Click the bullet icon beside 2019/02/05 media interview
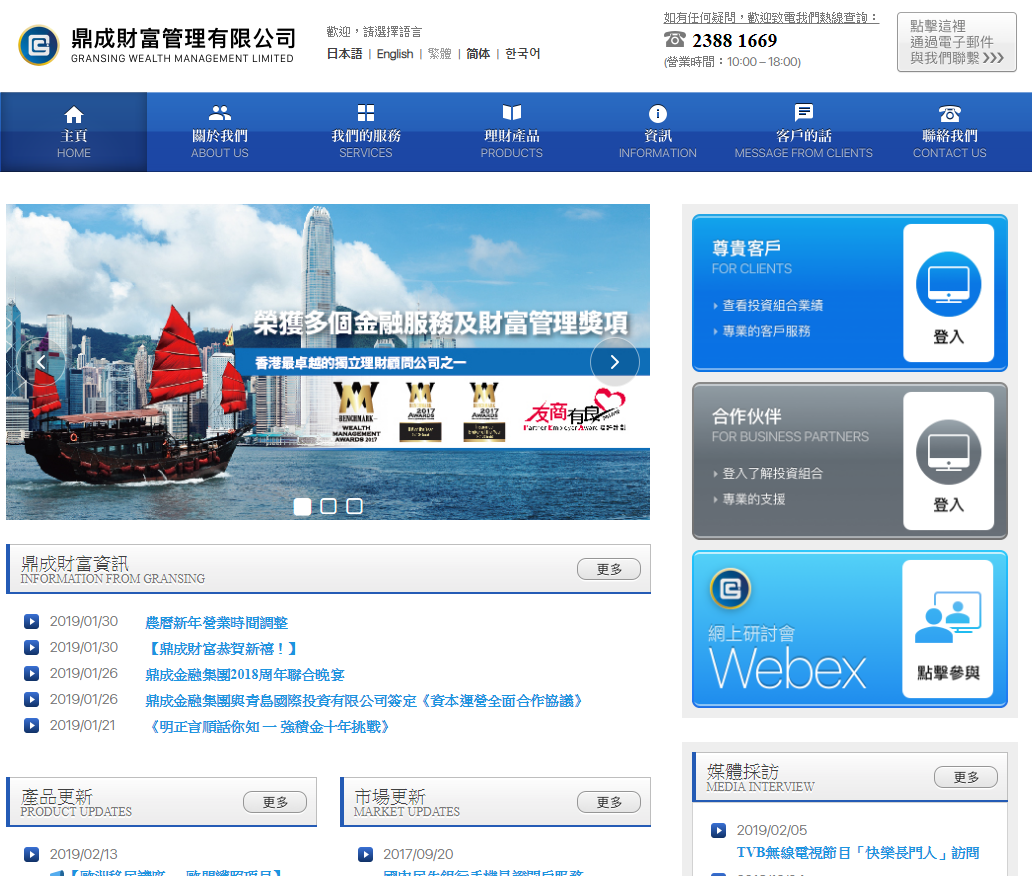The image size is (1032, 876). click(x=718, y=831)
